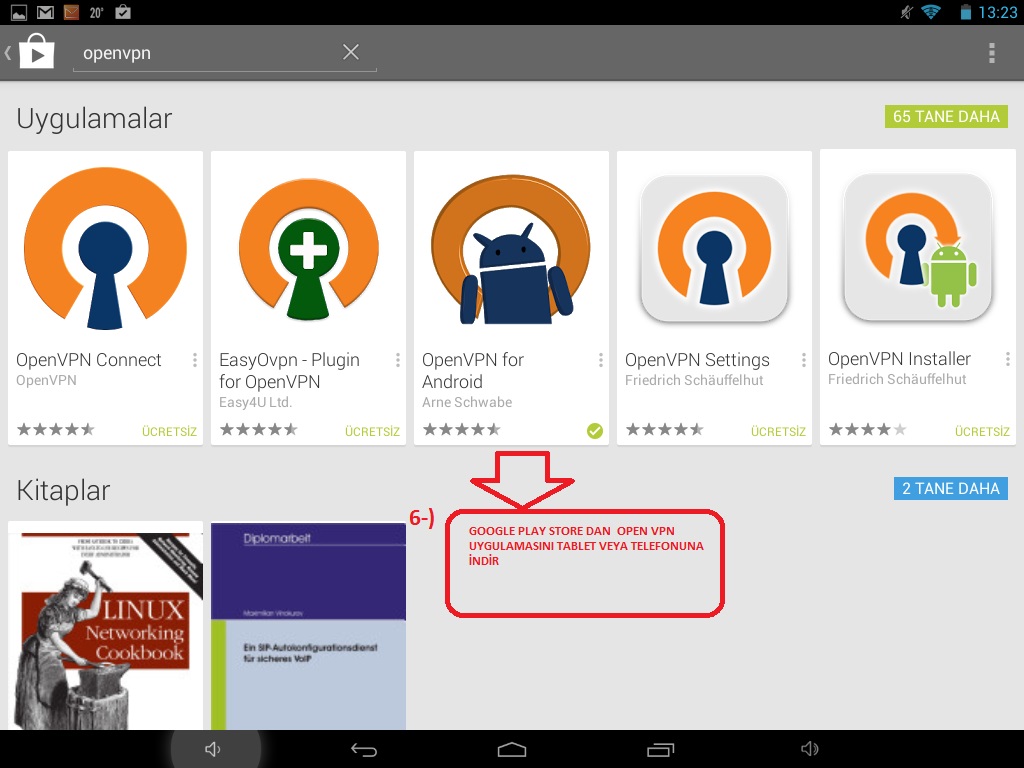1024x768 pixels.
Task: Tap the picture notification icon in status bar
Action: coord(19,12)
